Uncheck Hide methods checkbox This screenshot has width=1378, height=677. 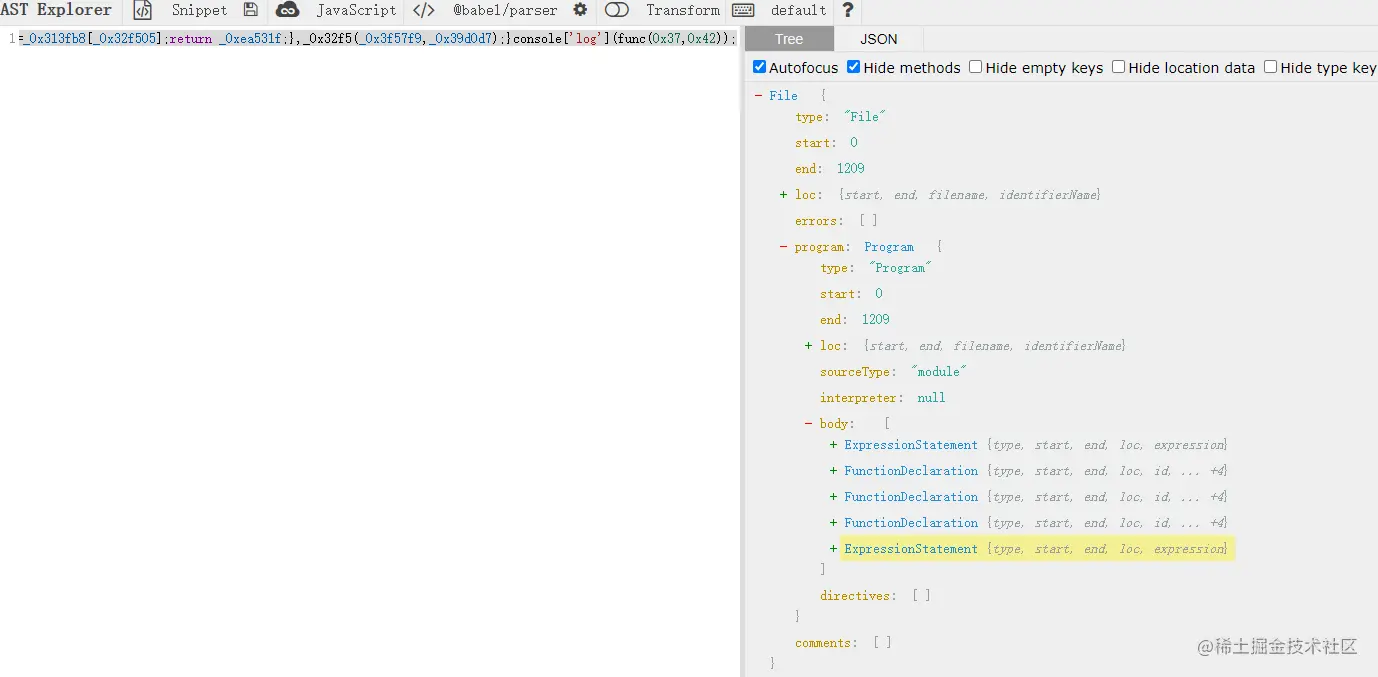854,67
